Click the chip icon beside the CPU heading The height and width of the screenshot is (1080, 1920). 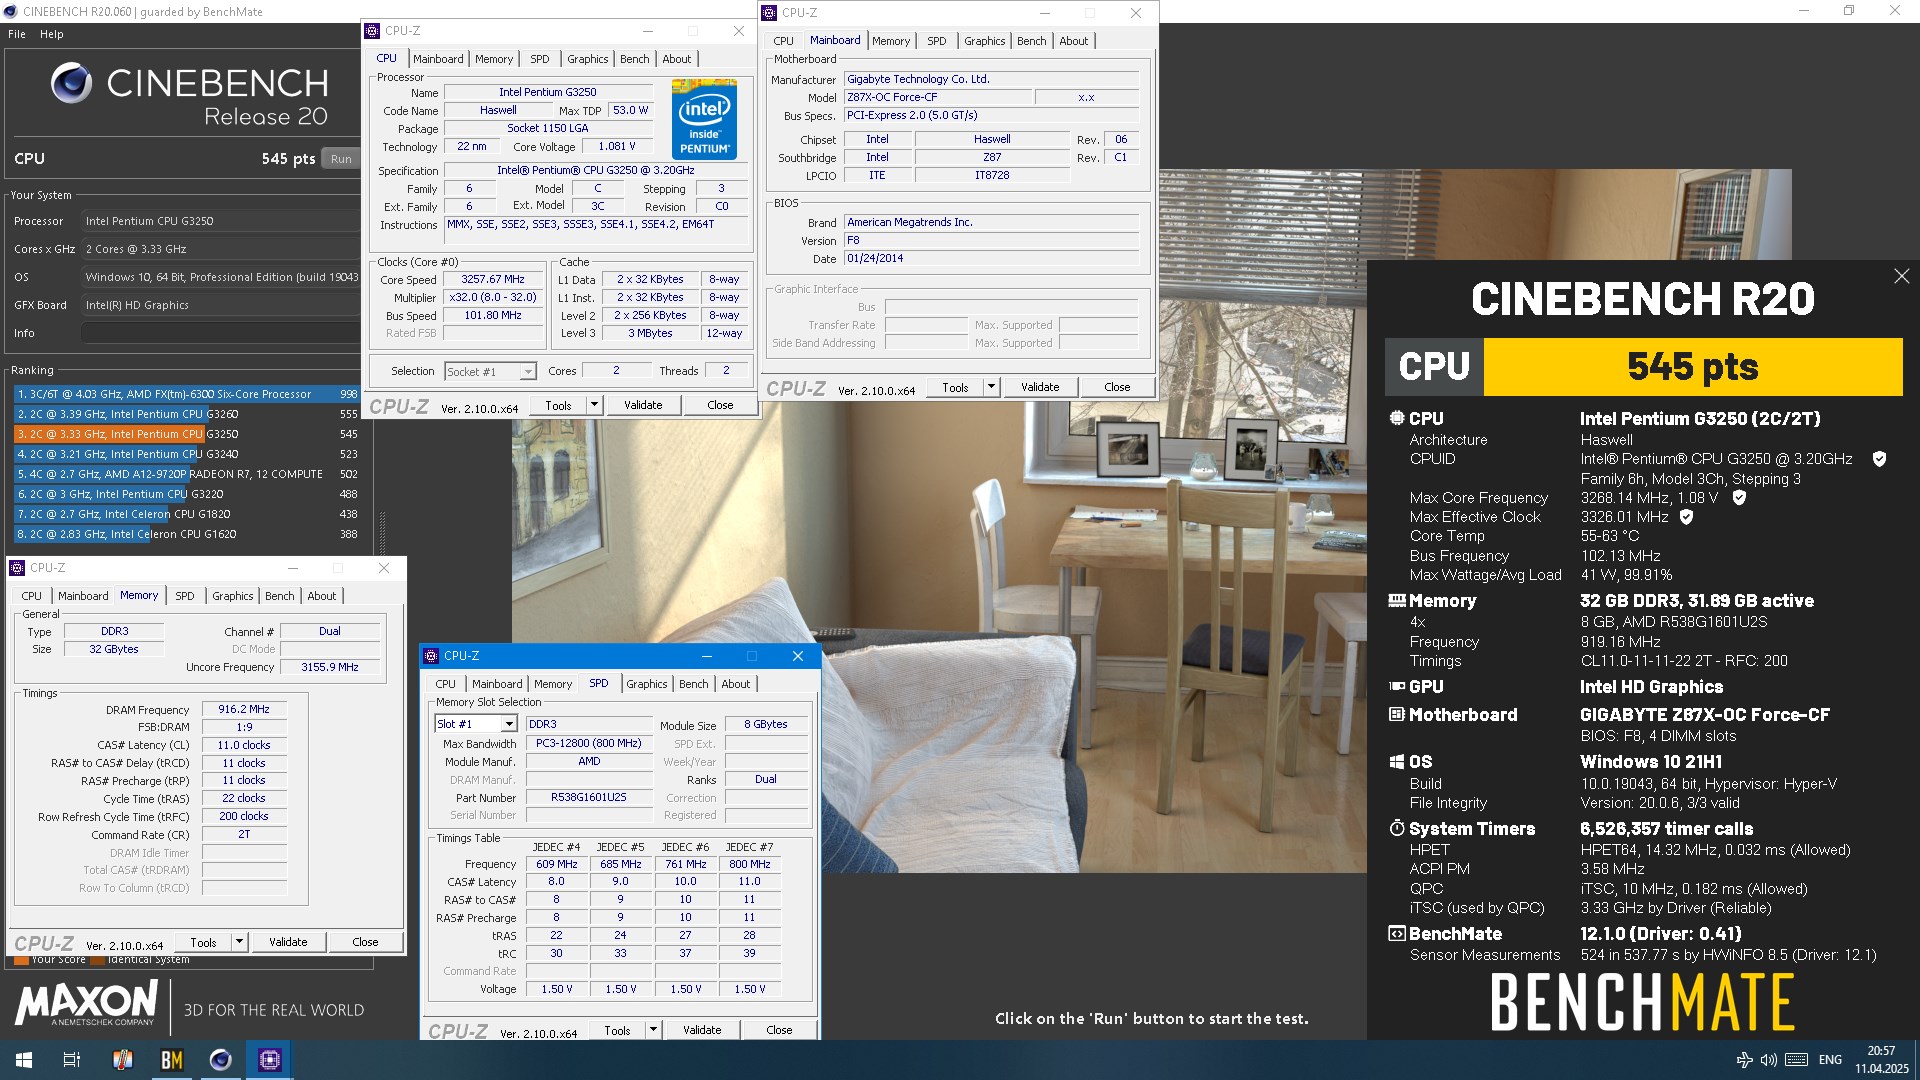pyautogui.click(x=1397, y=418)
